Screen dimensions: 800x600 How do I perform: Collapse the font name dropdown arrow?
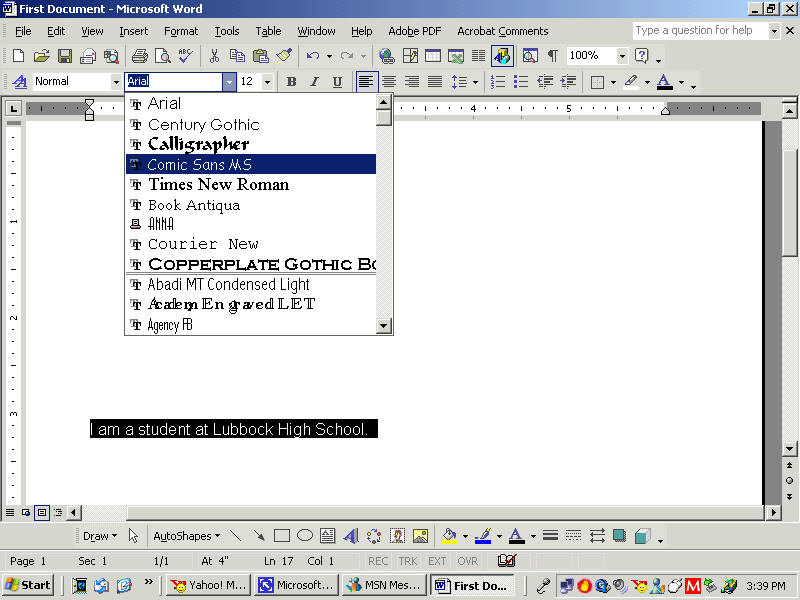coord(229,82)
